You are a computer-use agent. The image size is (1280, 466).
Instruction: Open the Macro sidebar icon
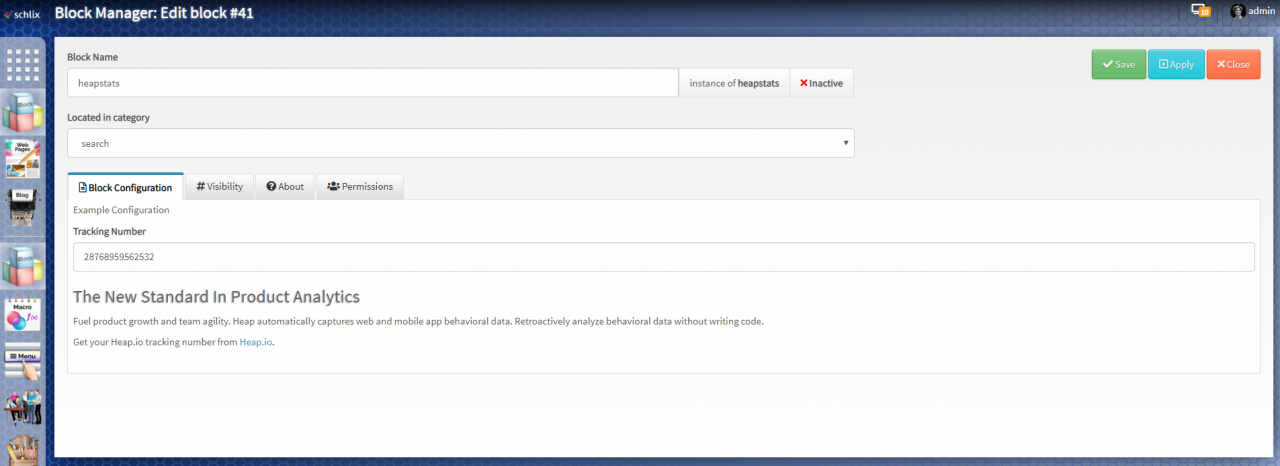(23, 315)
